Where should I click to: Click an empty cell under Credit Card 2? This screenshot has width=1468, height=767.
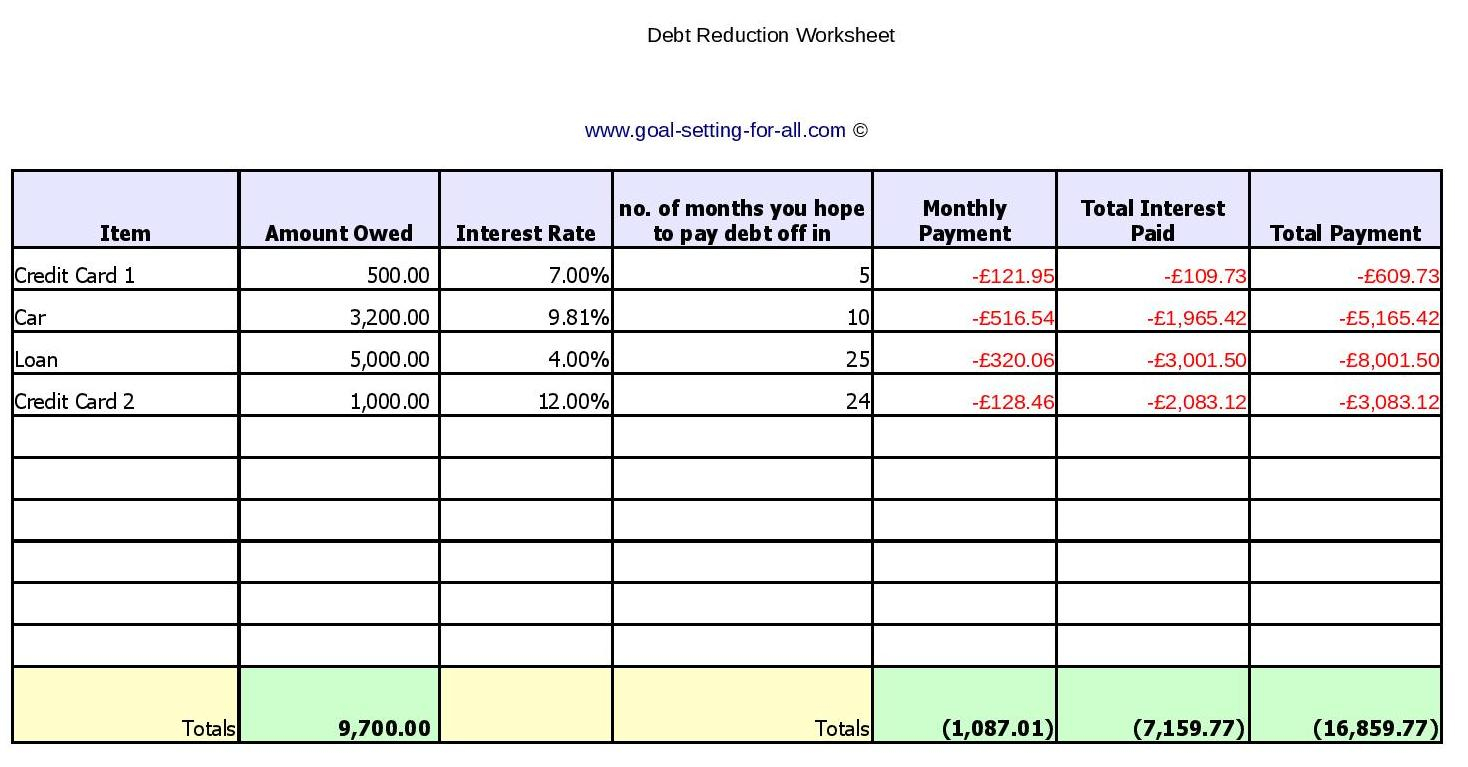coord(124,437)
